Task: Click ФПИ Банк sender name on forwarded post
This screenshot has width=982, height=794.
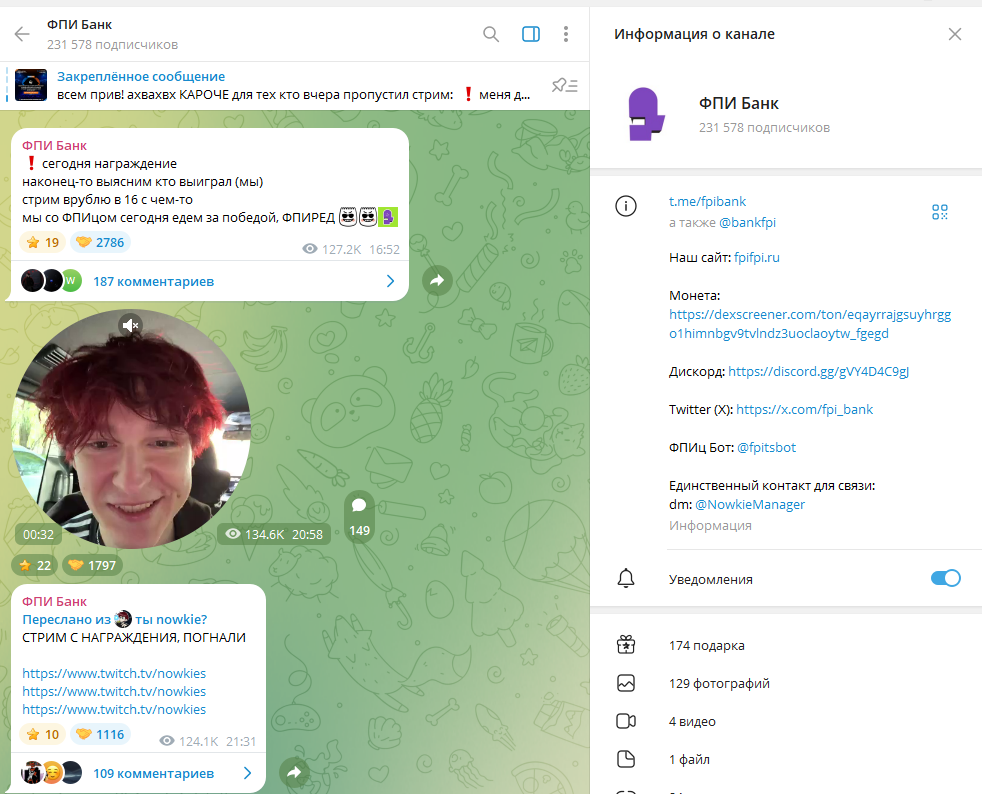Action: tap(54, 601)
